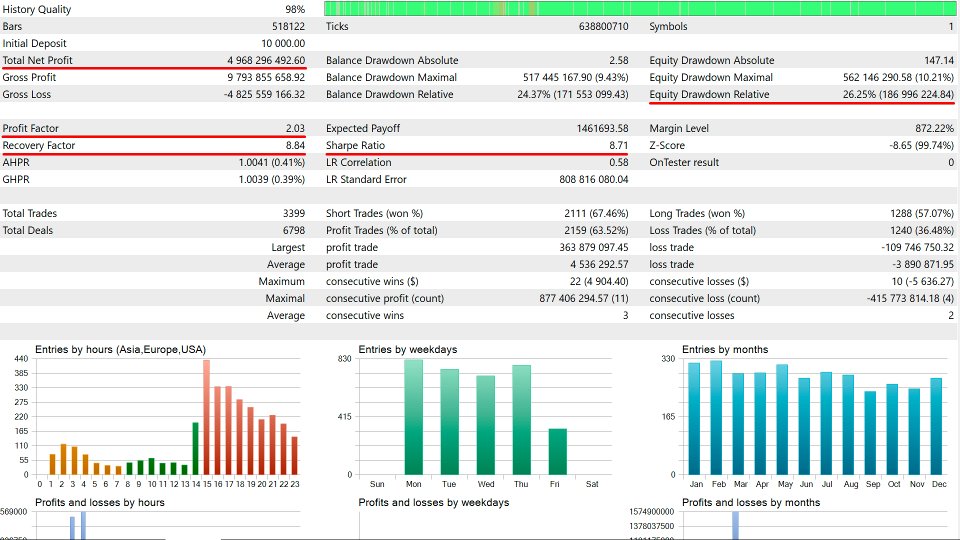
Task: Click Profits and losses by months title
Action: coord(751,502)
